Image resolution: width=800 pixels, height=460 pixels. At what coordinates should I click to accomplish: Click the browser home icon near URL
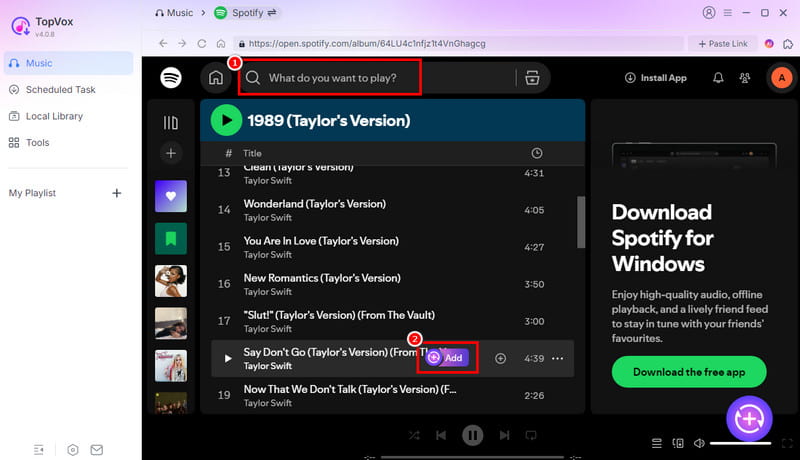(221, 44)
